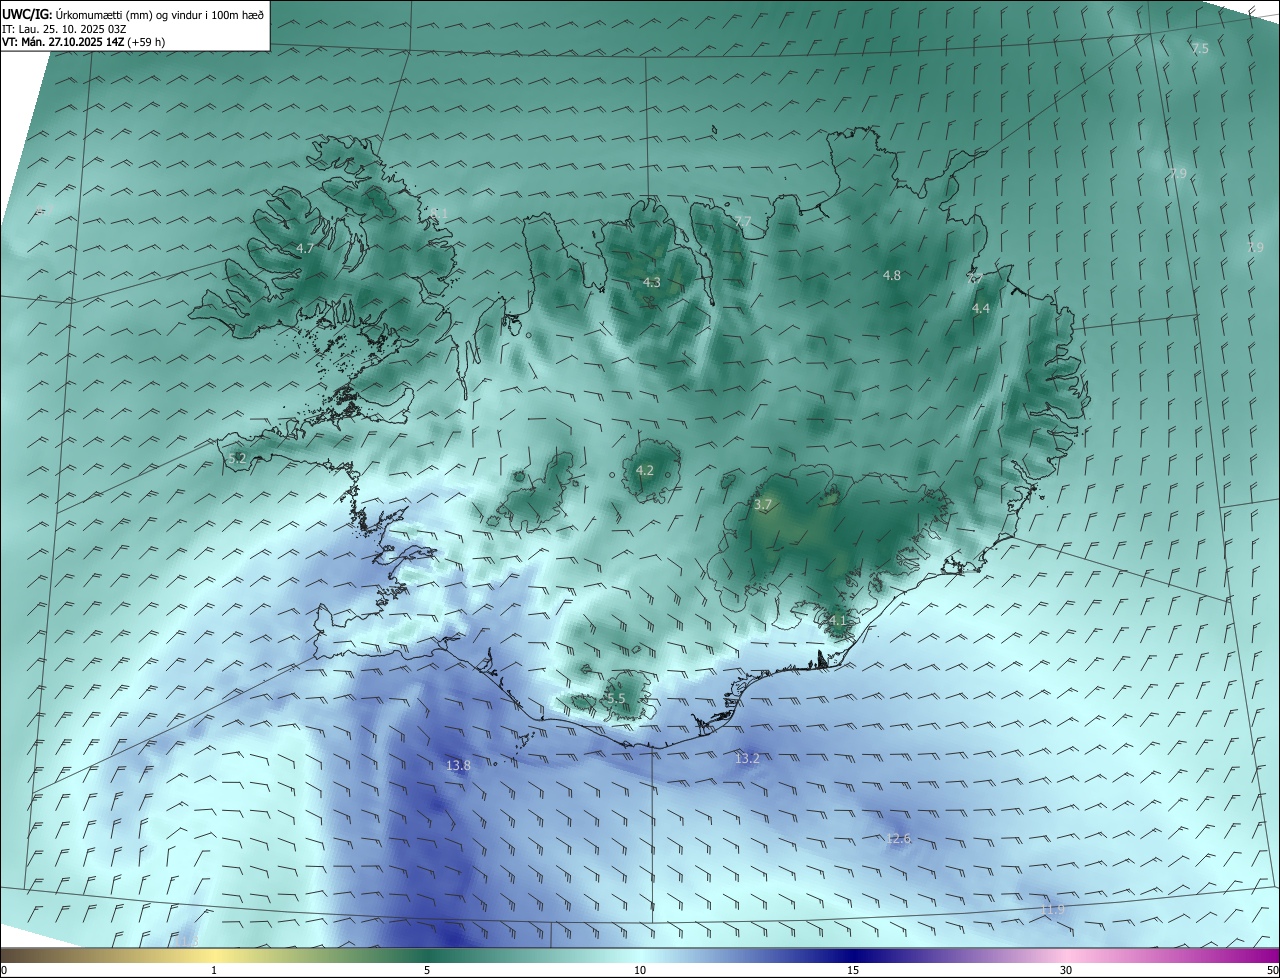Click the 15 tick on the color scale

[x=853, y=970]
